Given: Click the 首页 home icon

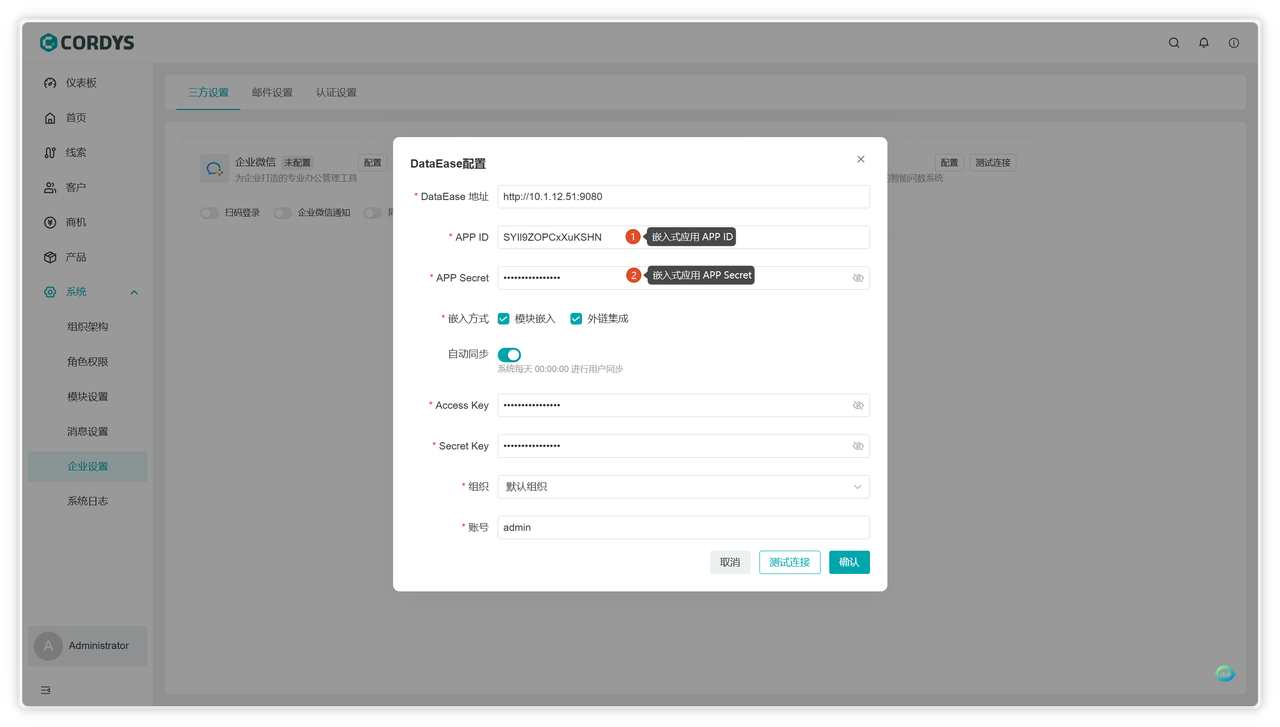Looking at the screenshot, I should [x=50, y=118].
